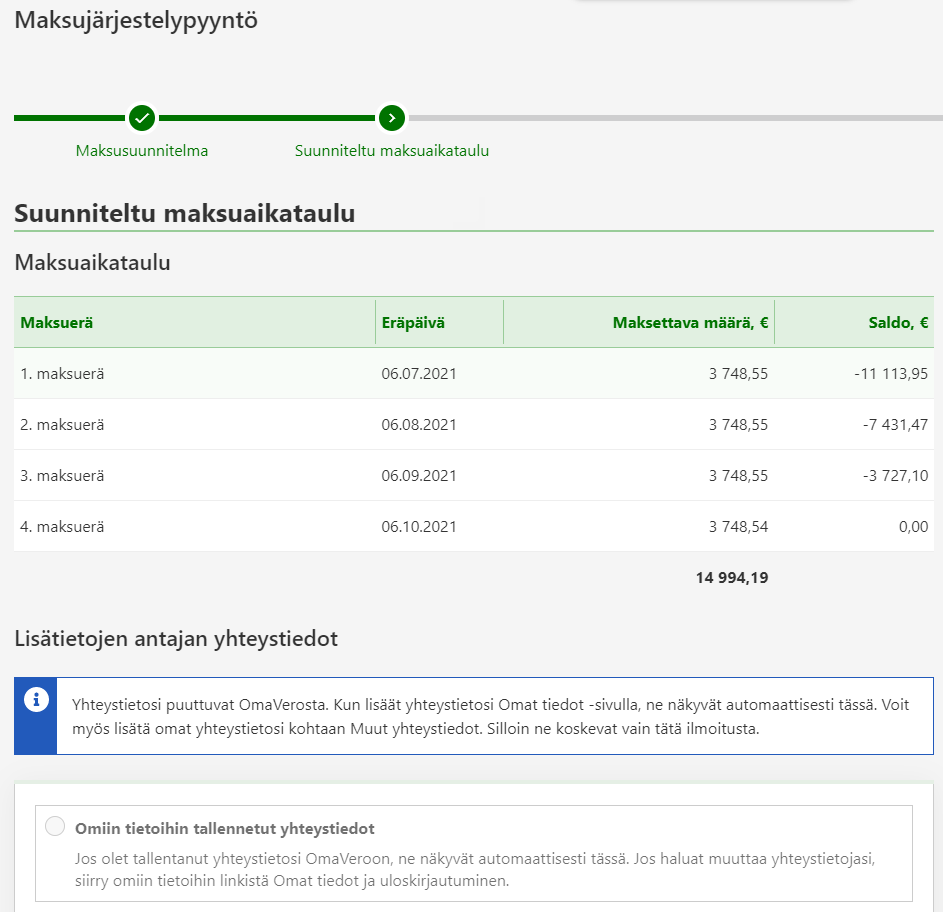Click the Maksujärjestelypyyntö page title
Screen dimensions: 943x912
[136, 20]
